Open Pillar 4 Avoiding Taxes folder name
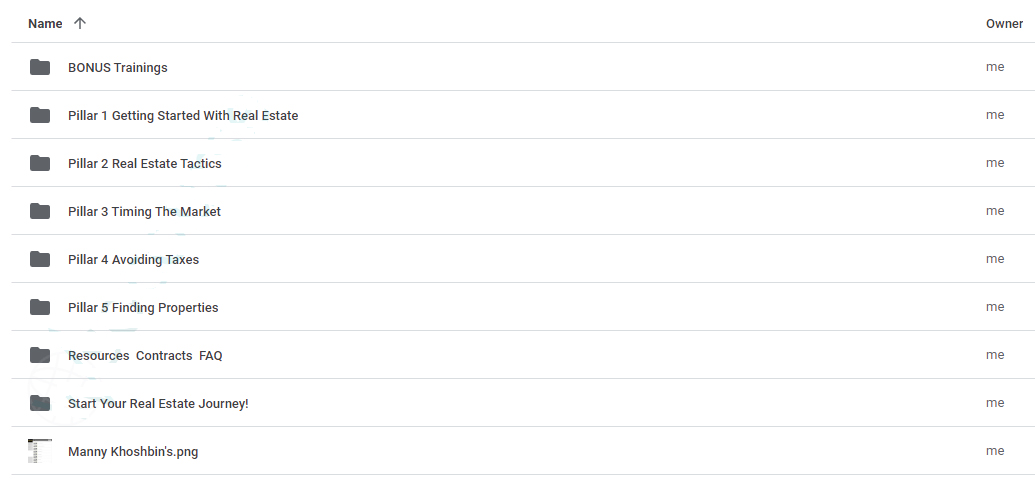The width and height of the screenshot is (1035, 491). [x=133, y=259]
